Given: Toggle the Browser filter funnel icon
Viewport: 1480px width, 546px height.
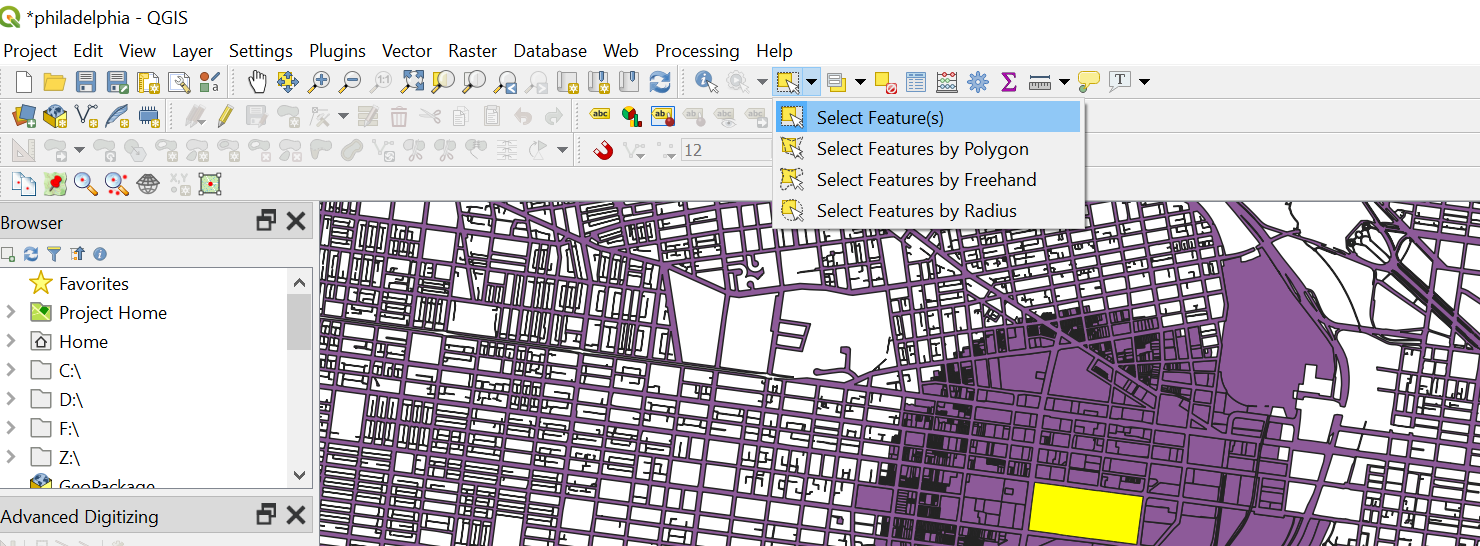Looking at the screenshot, I should click(54, 254).
